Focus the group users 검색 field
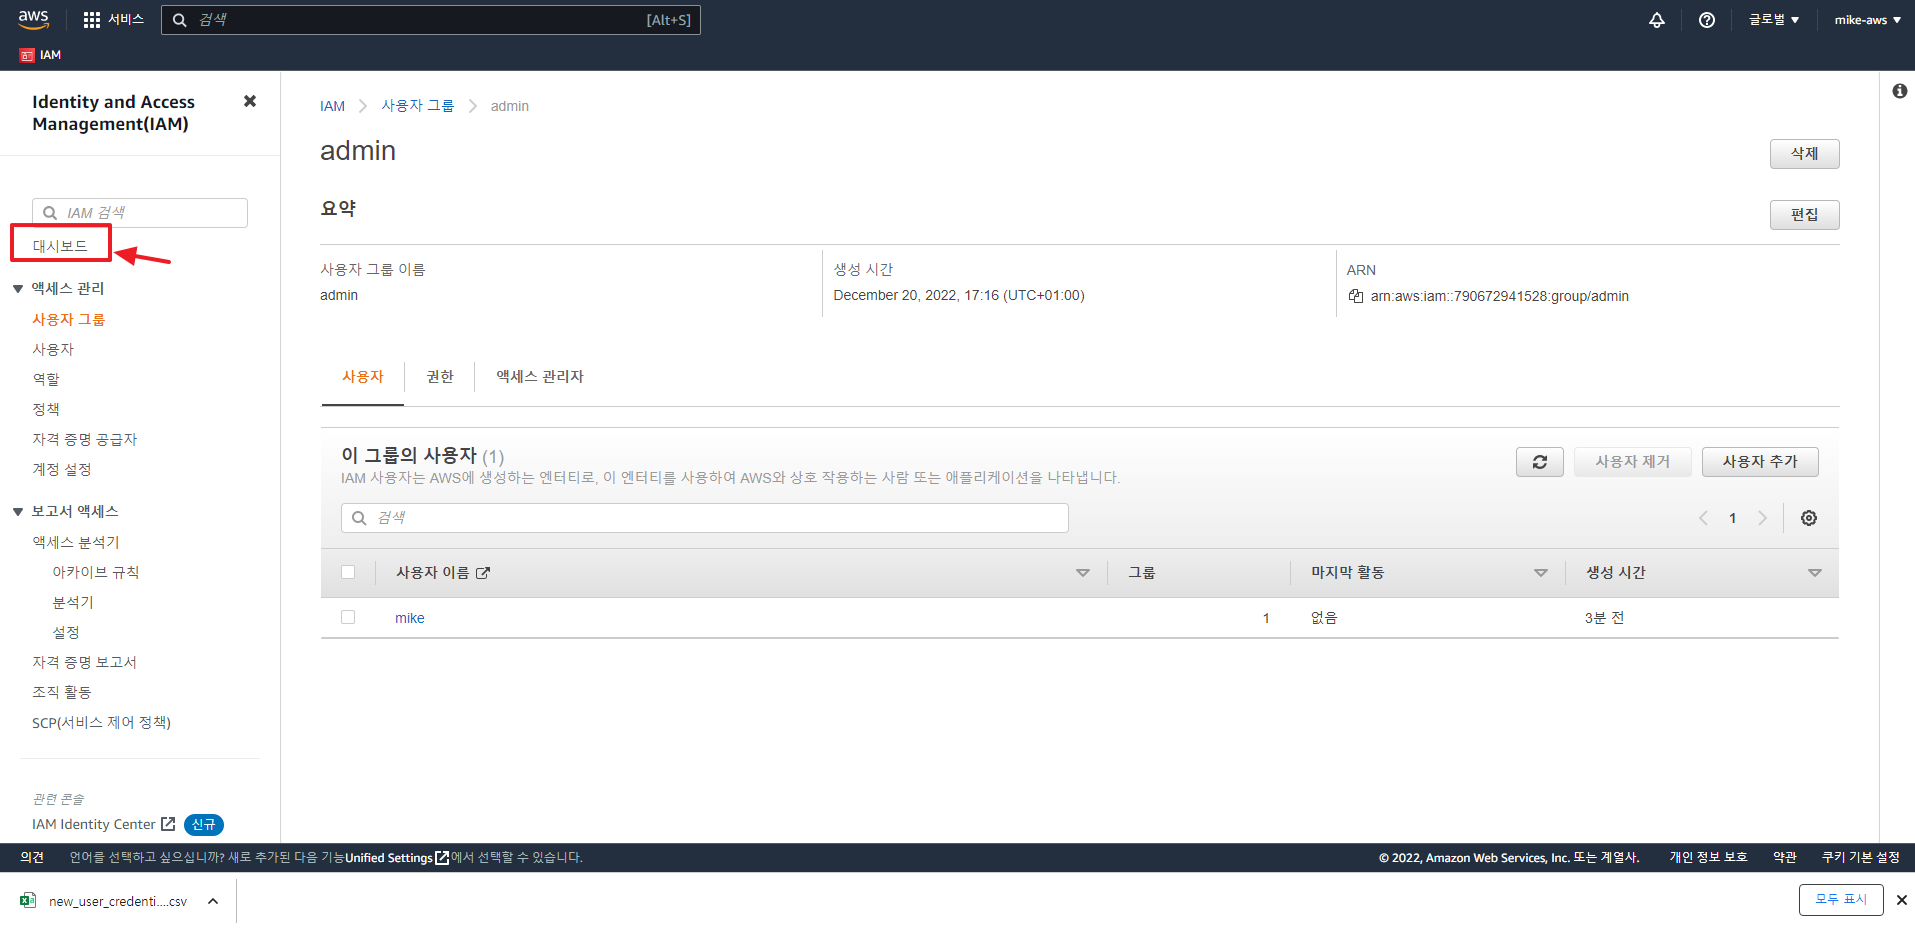 coord(705,518)
